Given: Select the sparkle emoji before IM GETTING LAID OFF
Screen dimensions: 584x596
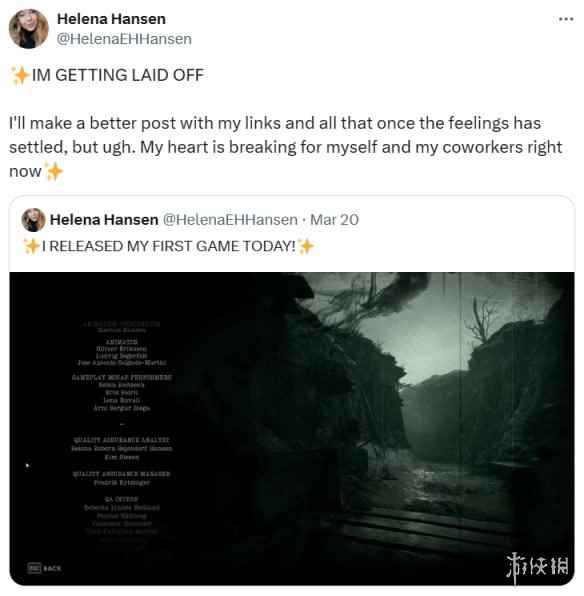Looking at the screenshot, I should (20, 75).
